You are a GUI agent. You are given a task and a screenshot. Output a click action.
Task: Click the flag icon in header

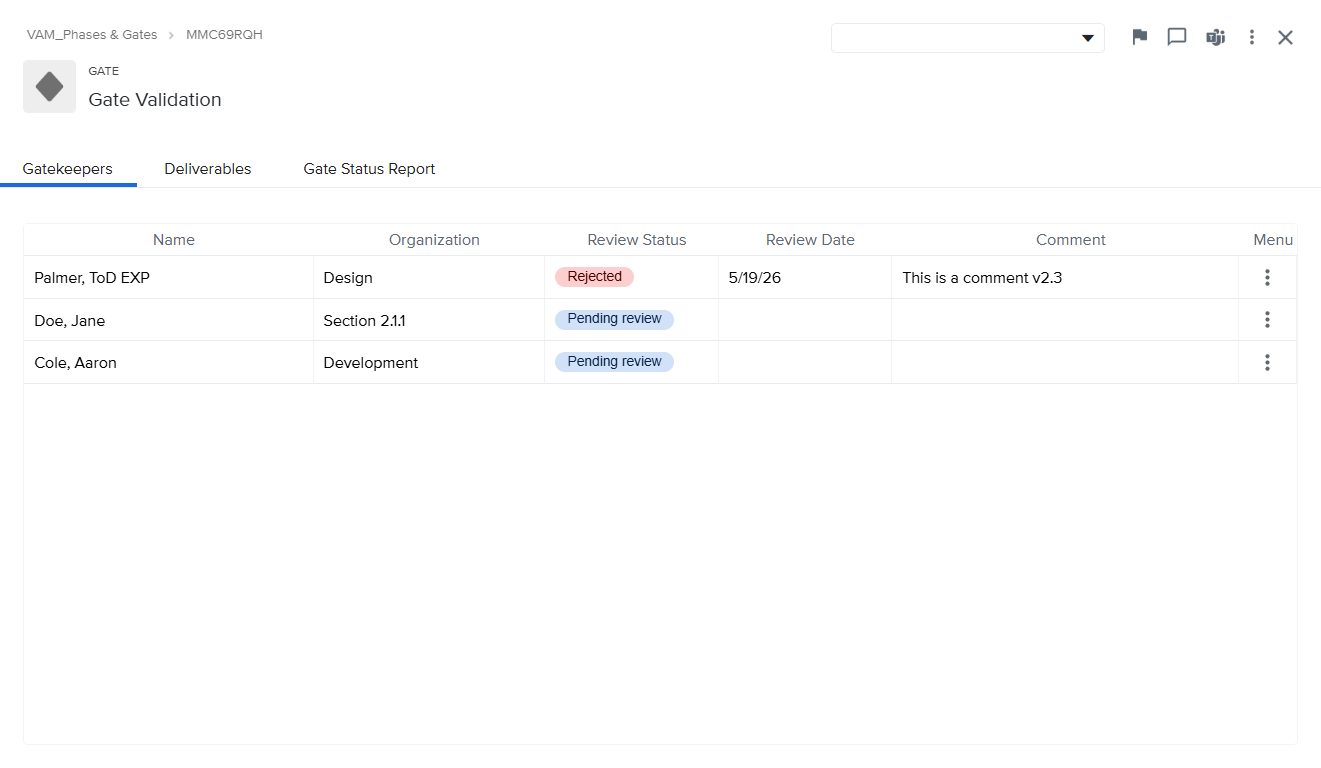coord(1139,37)
